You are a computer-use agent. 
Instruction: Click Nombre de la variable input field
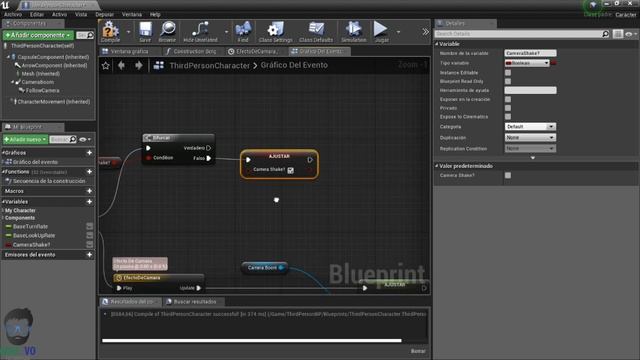click(530, 53)
